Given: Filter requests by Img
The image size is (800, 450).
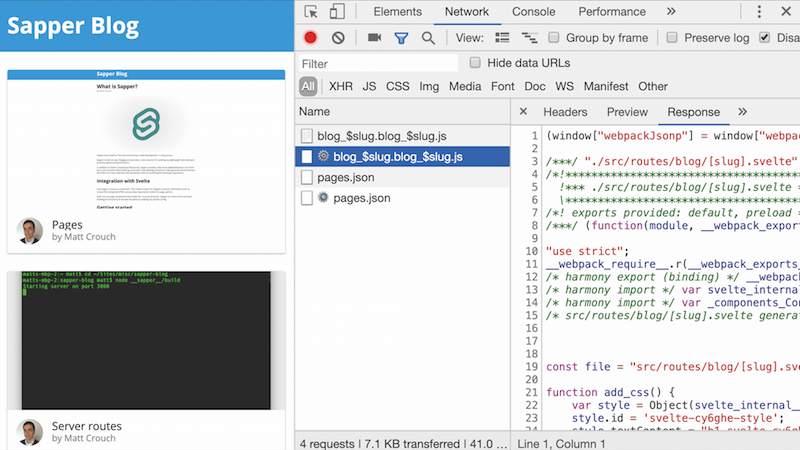Looking at the screenshot, I should 429,86.
